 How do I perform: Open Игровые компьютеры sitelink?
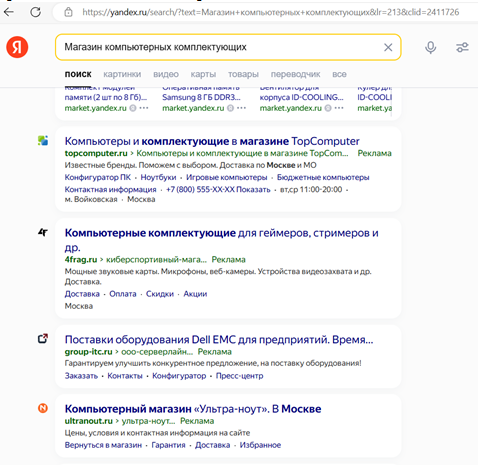227,177
